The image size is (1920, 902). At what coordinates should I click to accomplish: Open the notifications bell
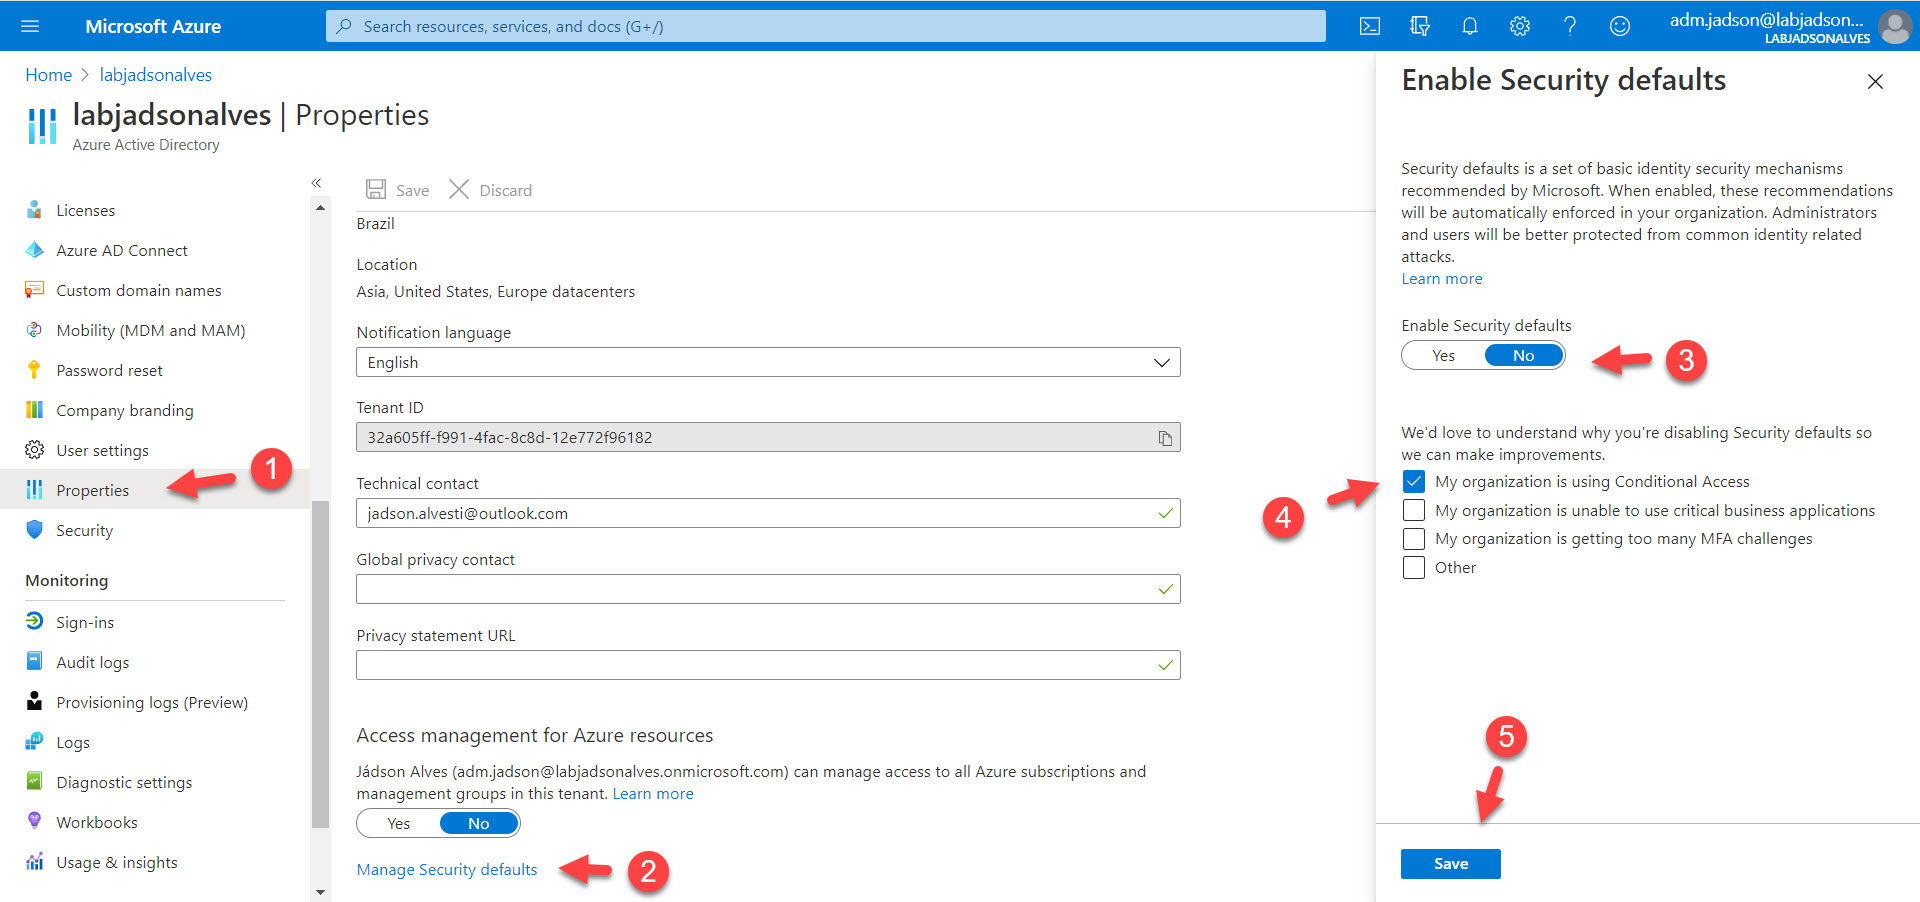coord(1470,26)
